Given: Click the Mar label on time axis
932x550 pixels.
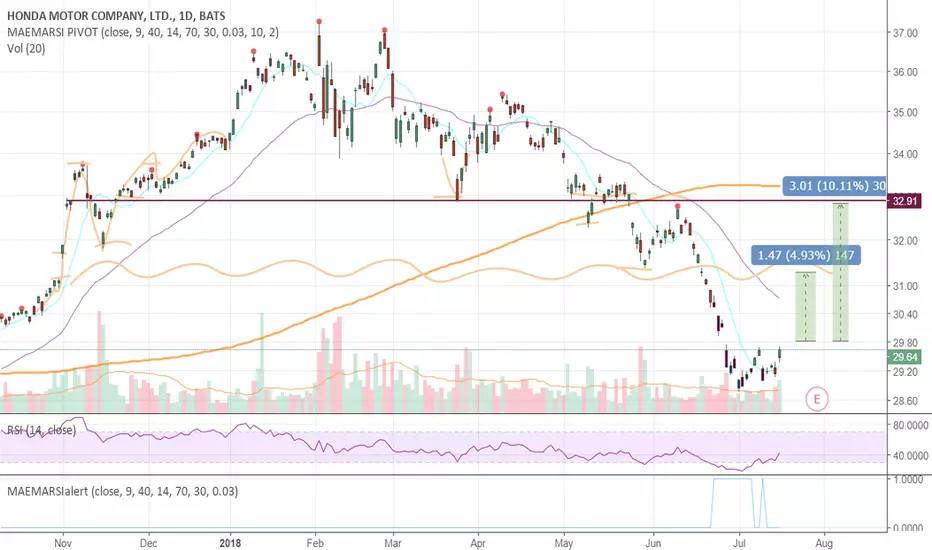Looking at the screenshot, I should click(x=393, y=543).
